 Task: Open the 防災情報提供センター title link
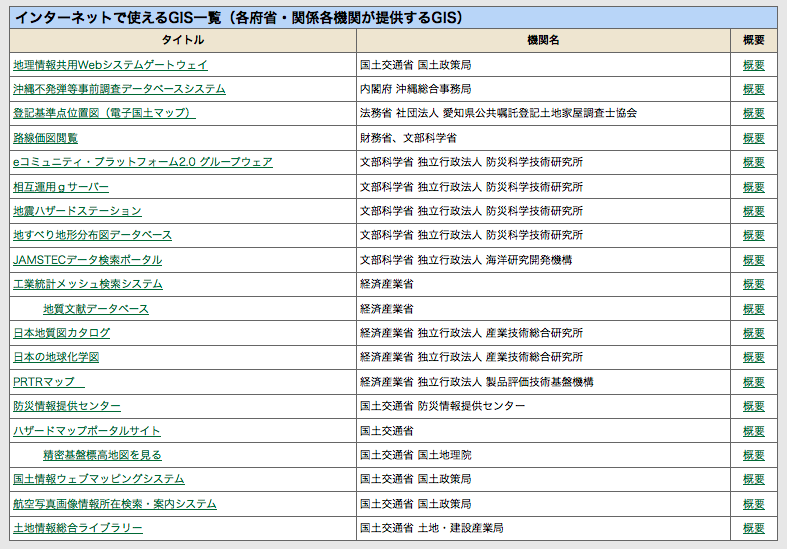[67, 406]
